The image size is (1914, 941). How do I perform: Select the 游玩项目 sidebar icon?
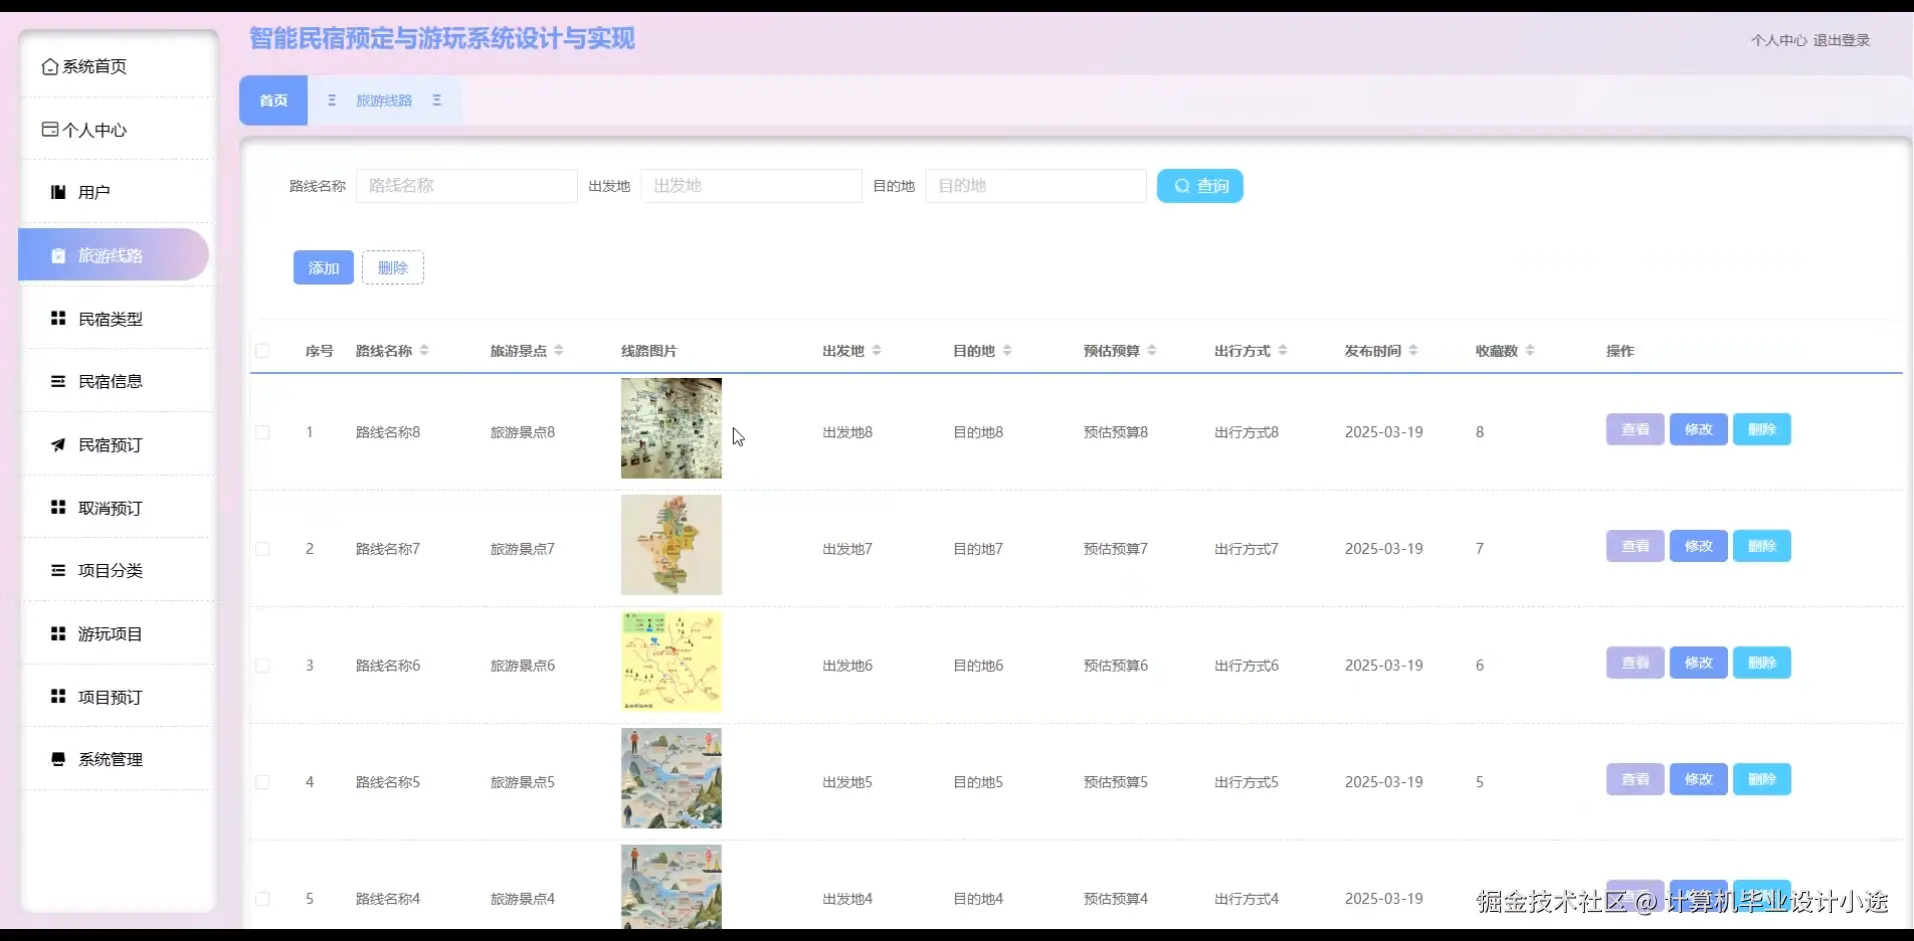(x=57, y=633)
